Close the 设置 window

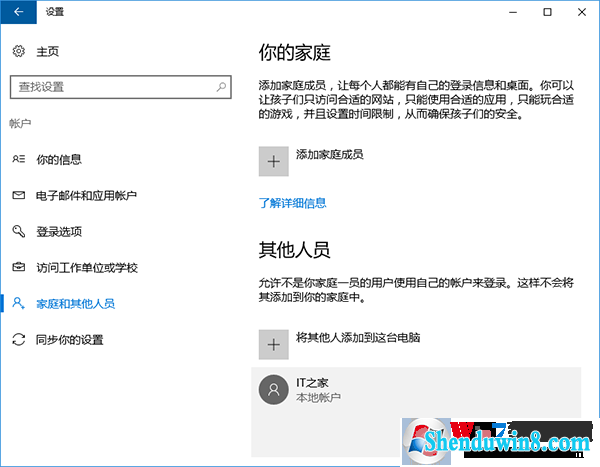[x=582, y=12]
